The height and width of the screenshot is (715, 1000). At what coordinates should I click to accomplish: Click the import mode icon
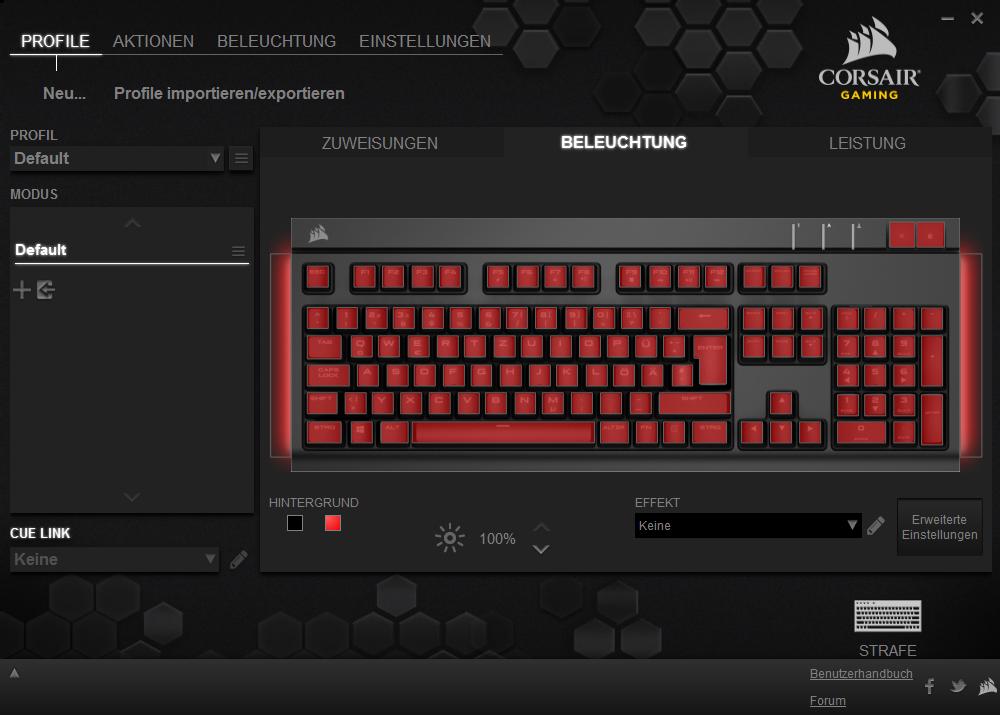46,290
